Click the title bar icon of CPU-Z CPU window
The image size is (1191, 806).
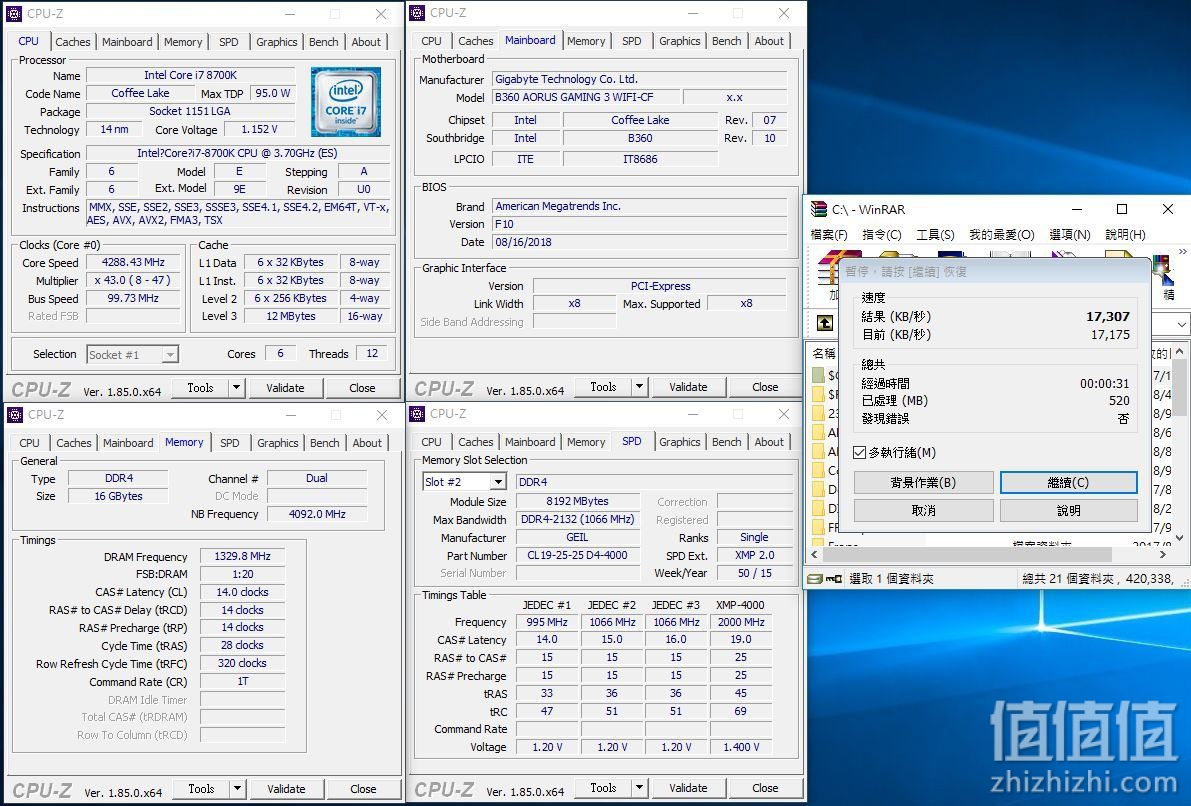click(x=14, y=14)
